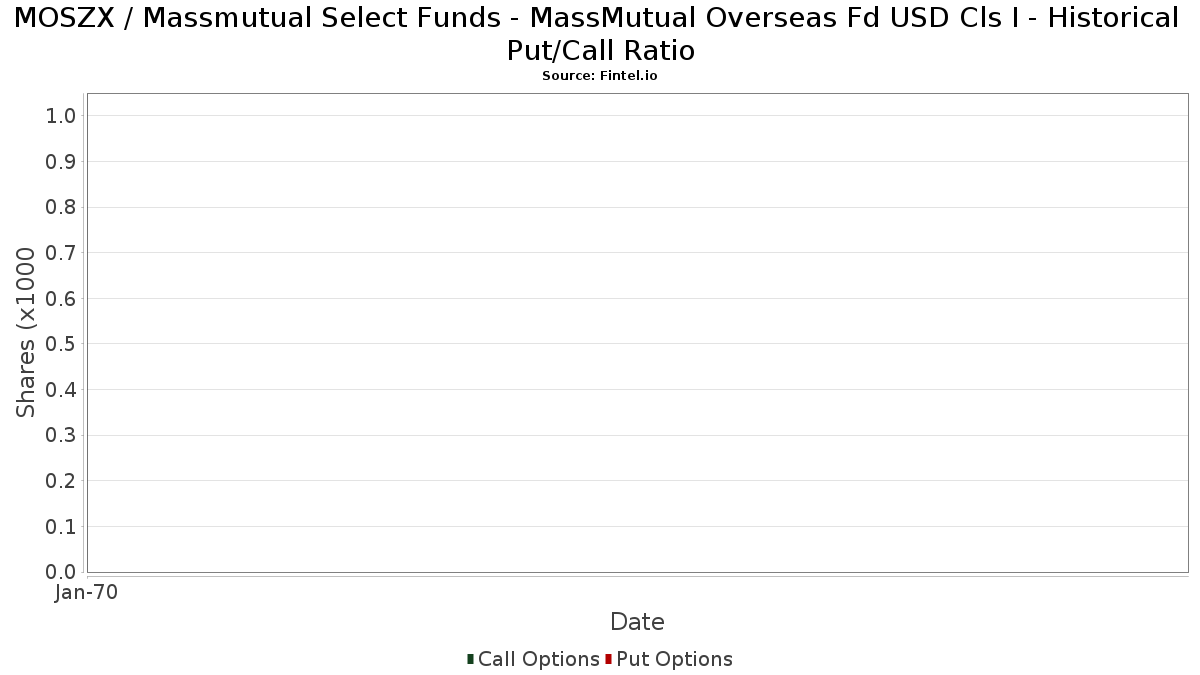Click the 0.4 y-axis tick label
Image resolution: width=1200 pixels, height=675 pixels.
tap(61, 390)
